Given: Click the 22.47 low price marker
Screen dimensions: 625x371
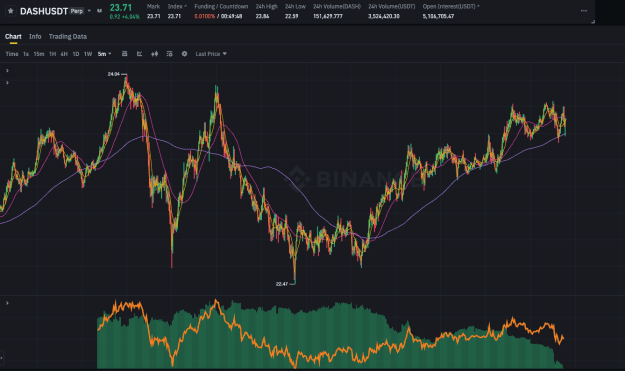Looking at the screenshot, I should (x=282, y=284).
